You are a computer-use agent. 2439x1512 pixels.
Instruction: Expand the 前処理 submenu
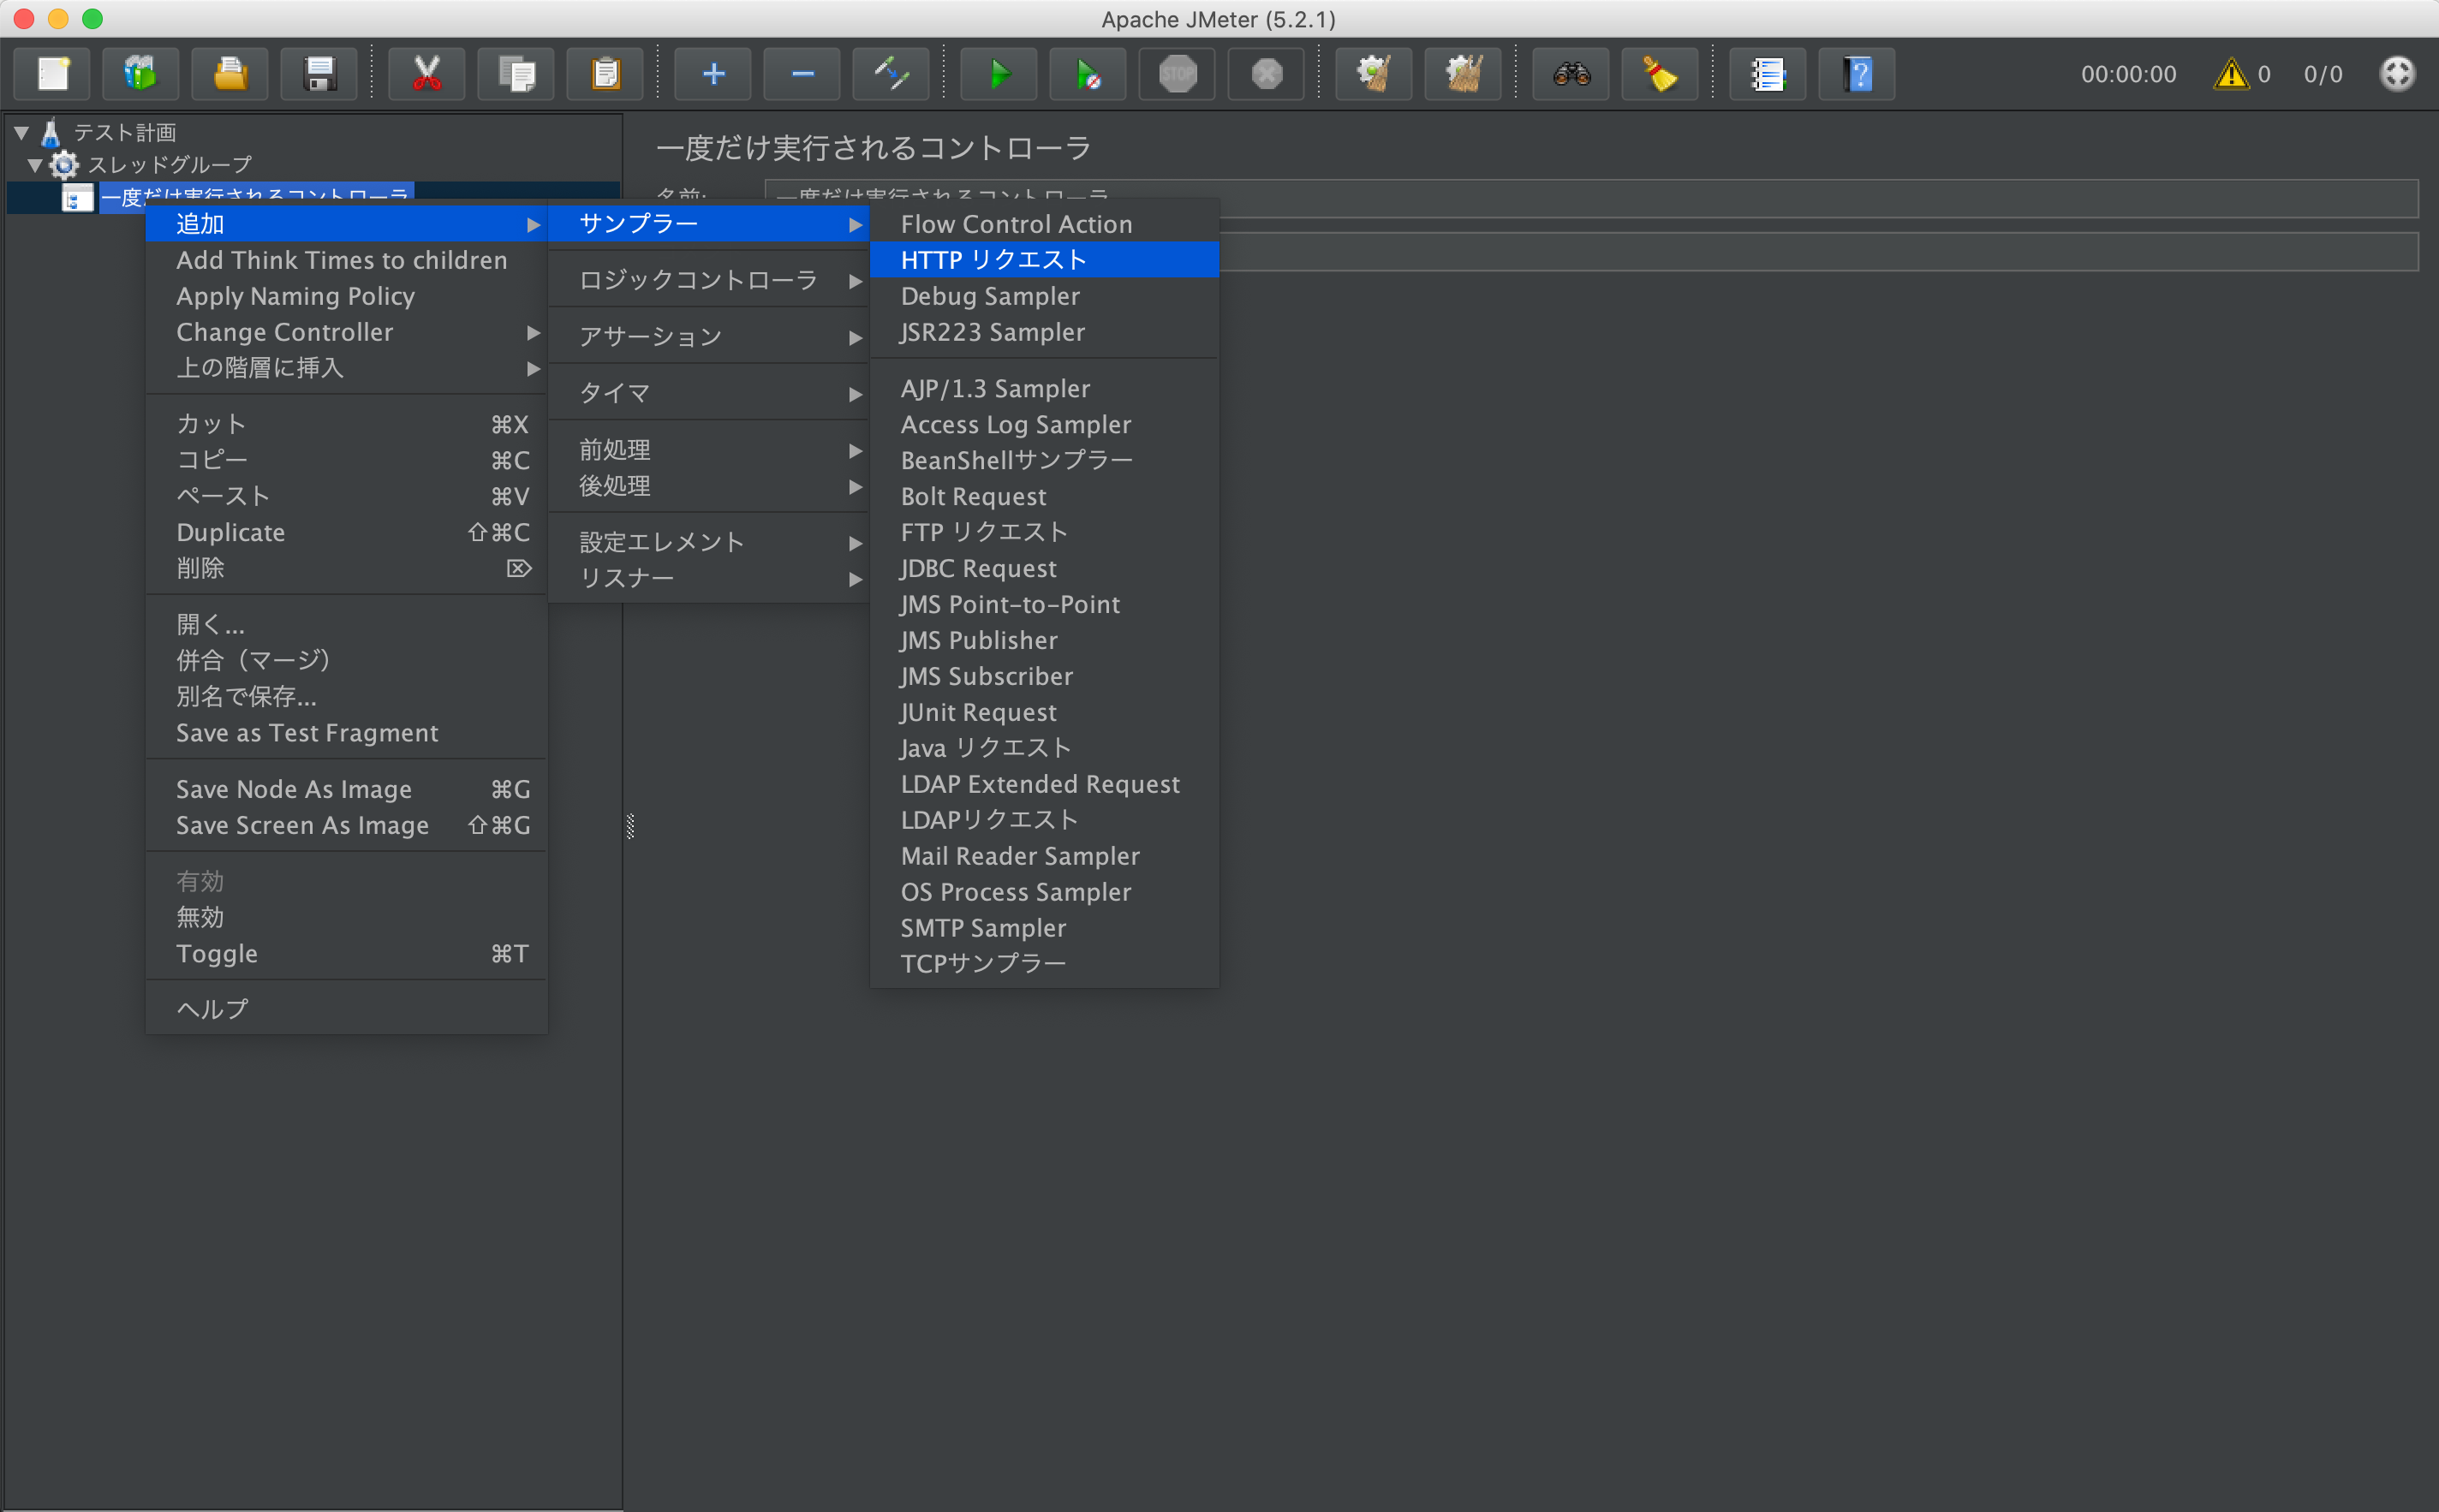[x=708, y=450]
